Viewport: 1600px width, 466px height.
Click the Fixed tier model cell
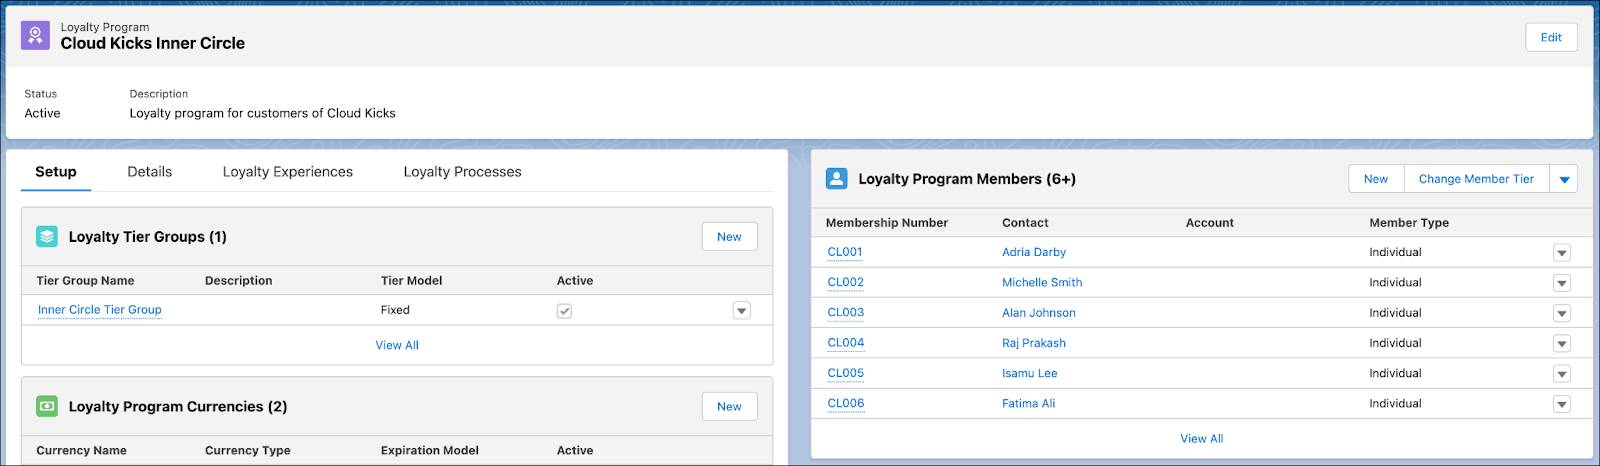(395, 310)
